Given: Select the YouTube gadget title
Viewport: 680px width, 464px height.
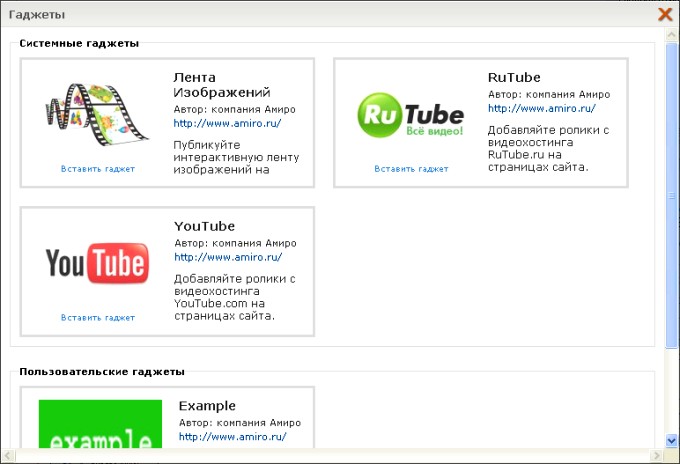Looking at the screenshot, I should [204, 226].
